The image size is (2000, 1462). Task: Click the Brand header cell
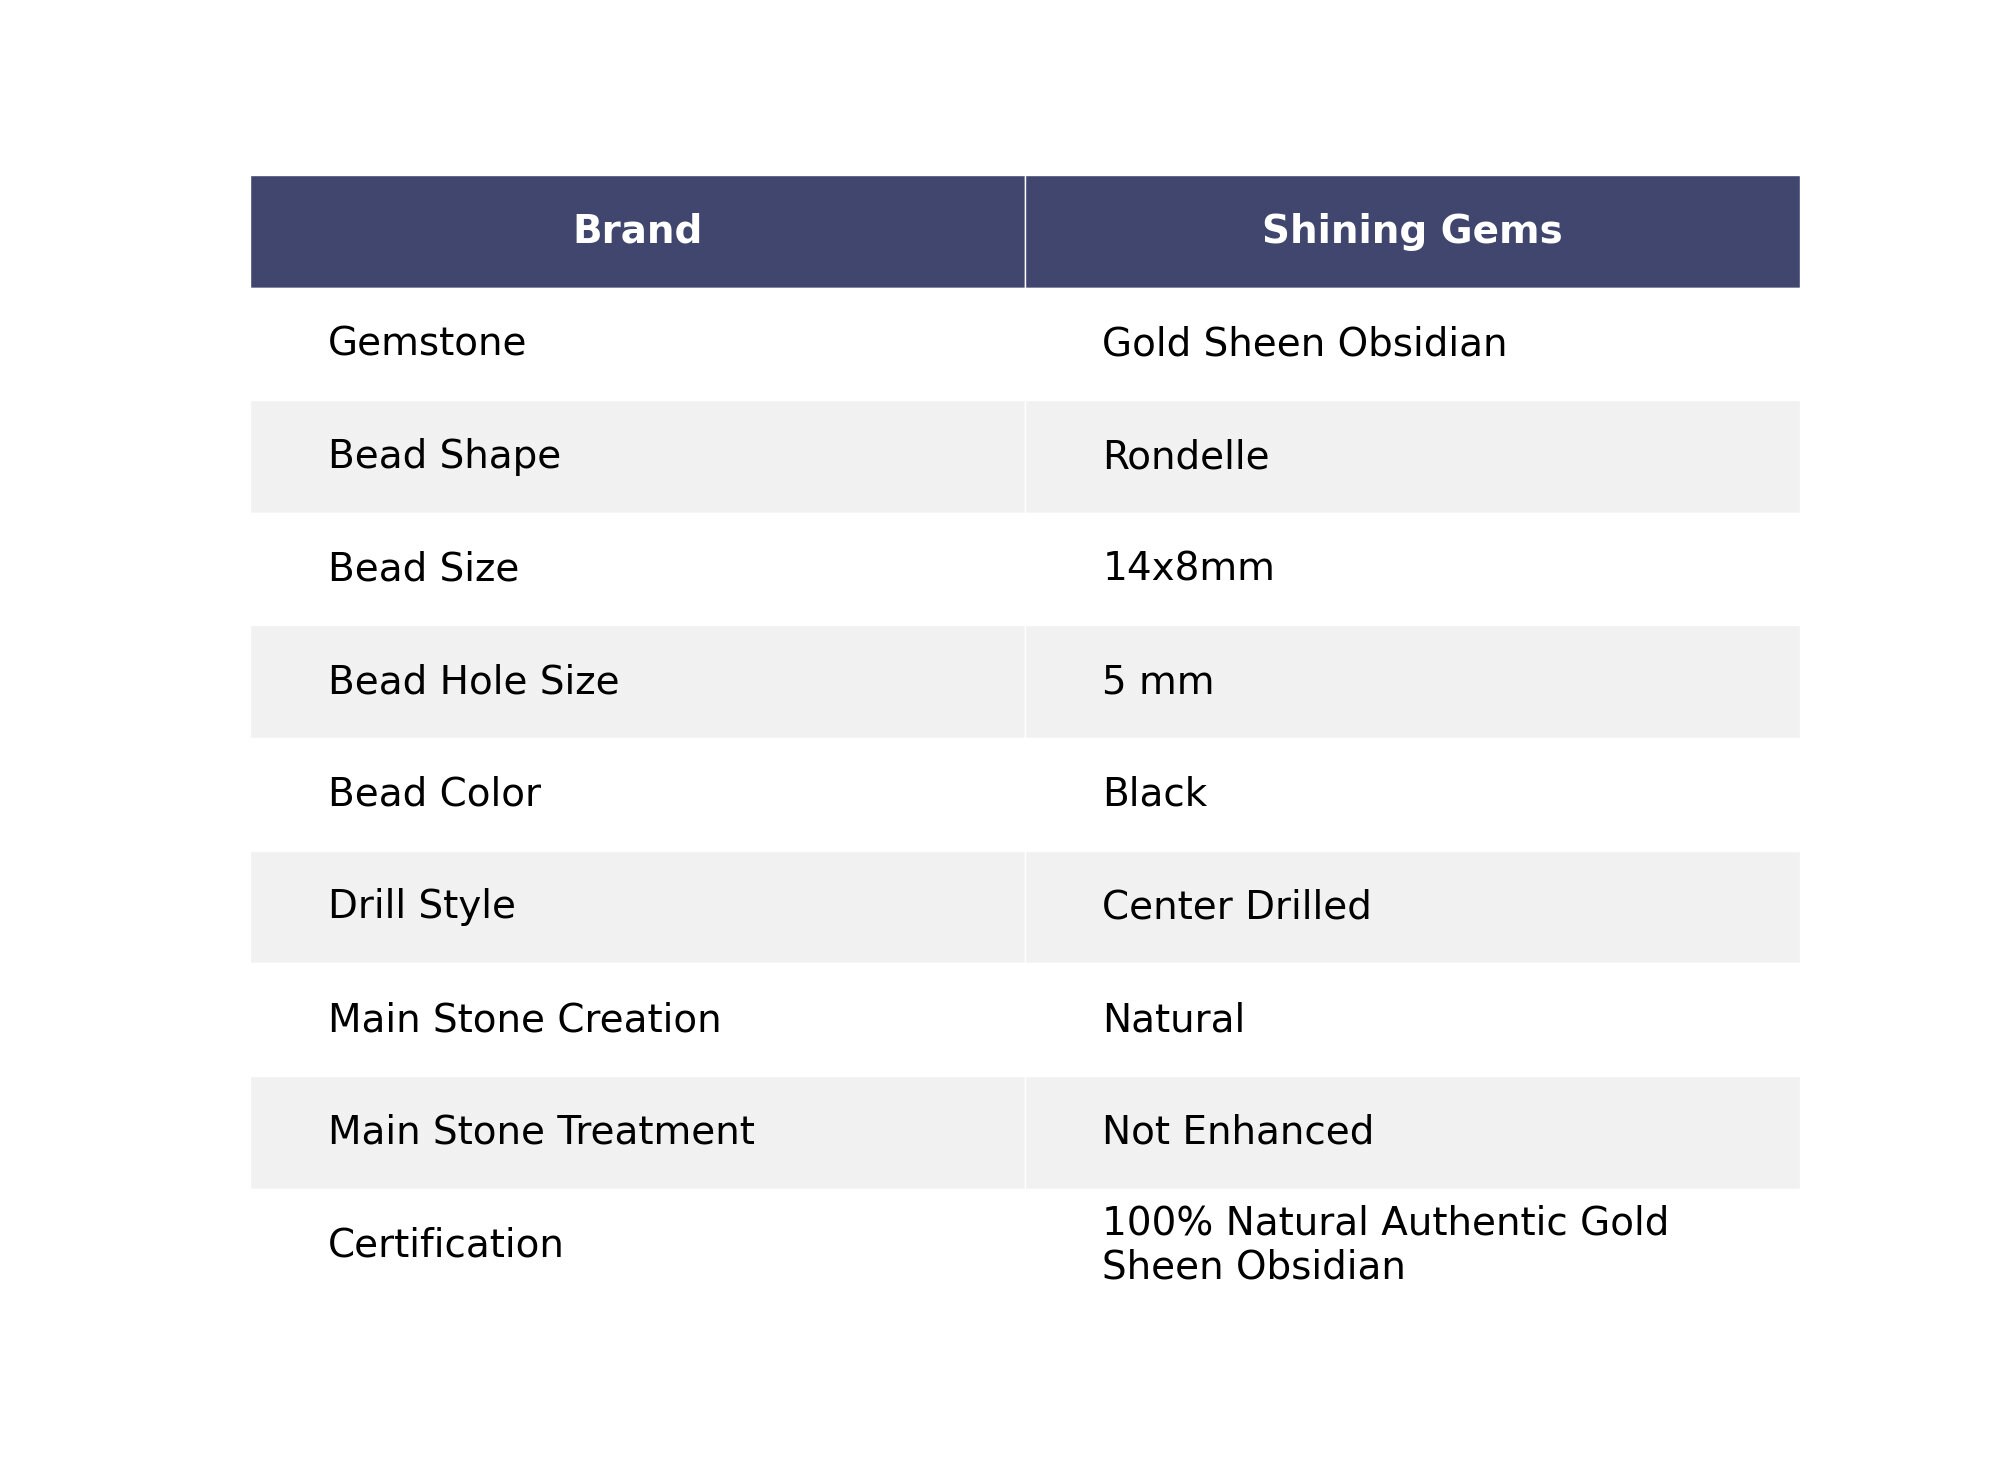point(637,231)
